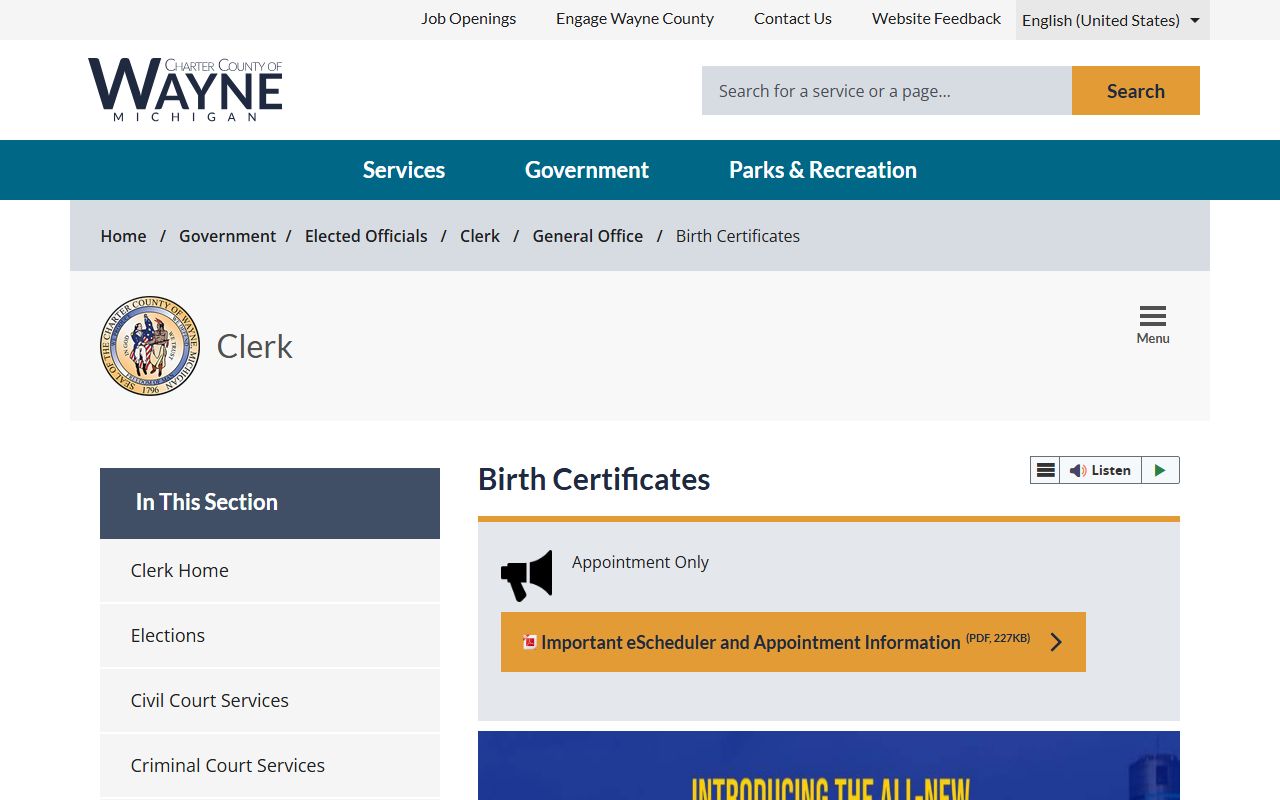Open the English (United States) language dropdown
The image size is (1280, 800).
[x=1112, y=20]
